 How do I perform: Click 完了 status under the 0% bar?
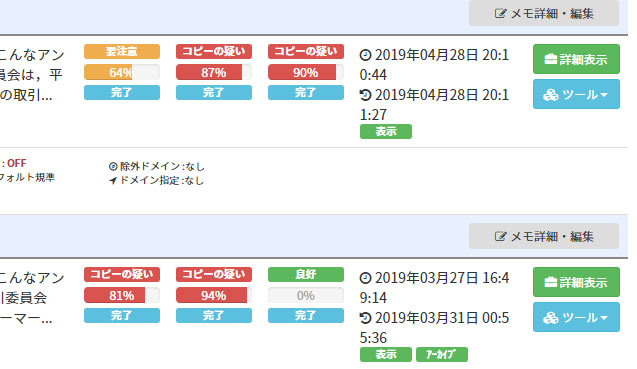pos(306,315)
